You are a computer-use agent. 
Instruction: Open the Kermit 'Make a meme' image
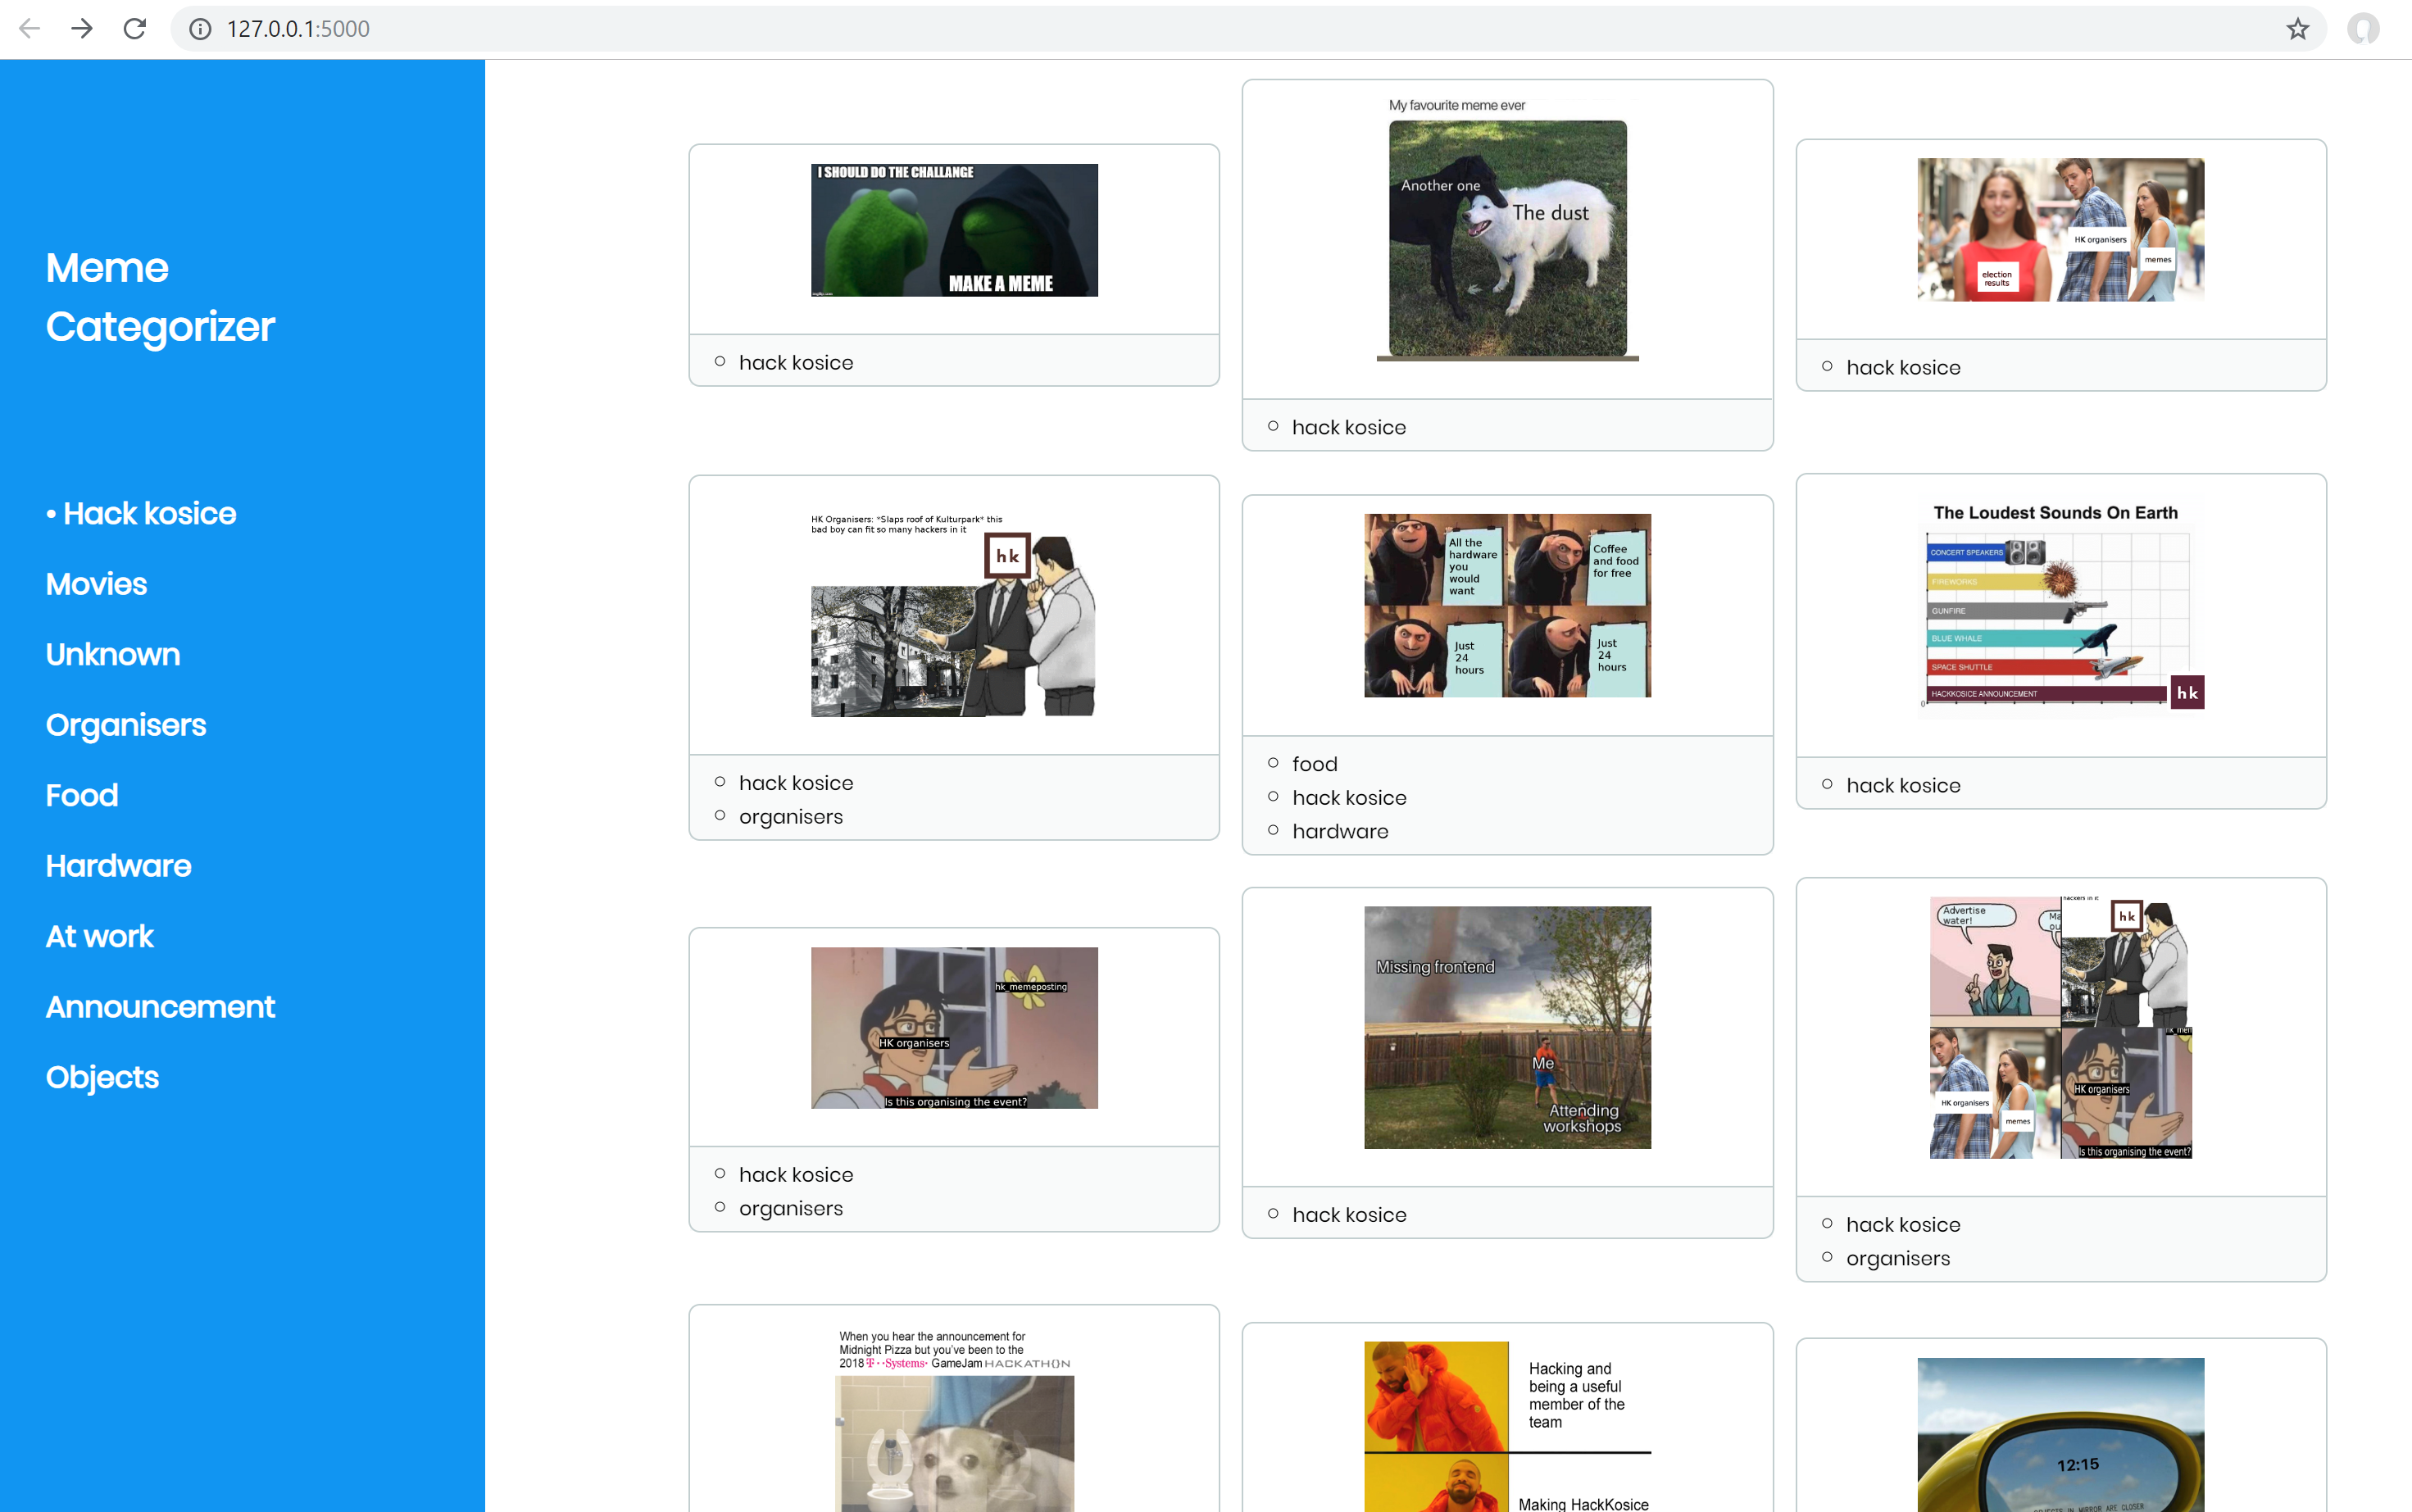click(x=953, y=230)
